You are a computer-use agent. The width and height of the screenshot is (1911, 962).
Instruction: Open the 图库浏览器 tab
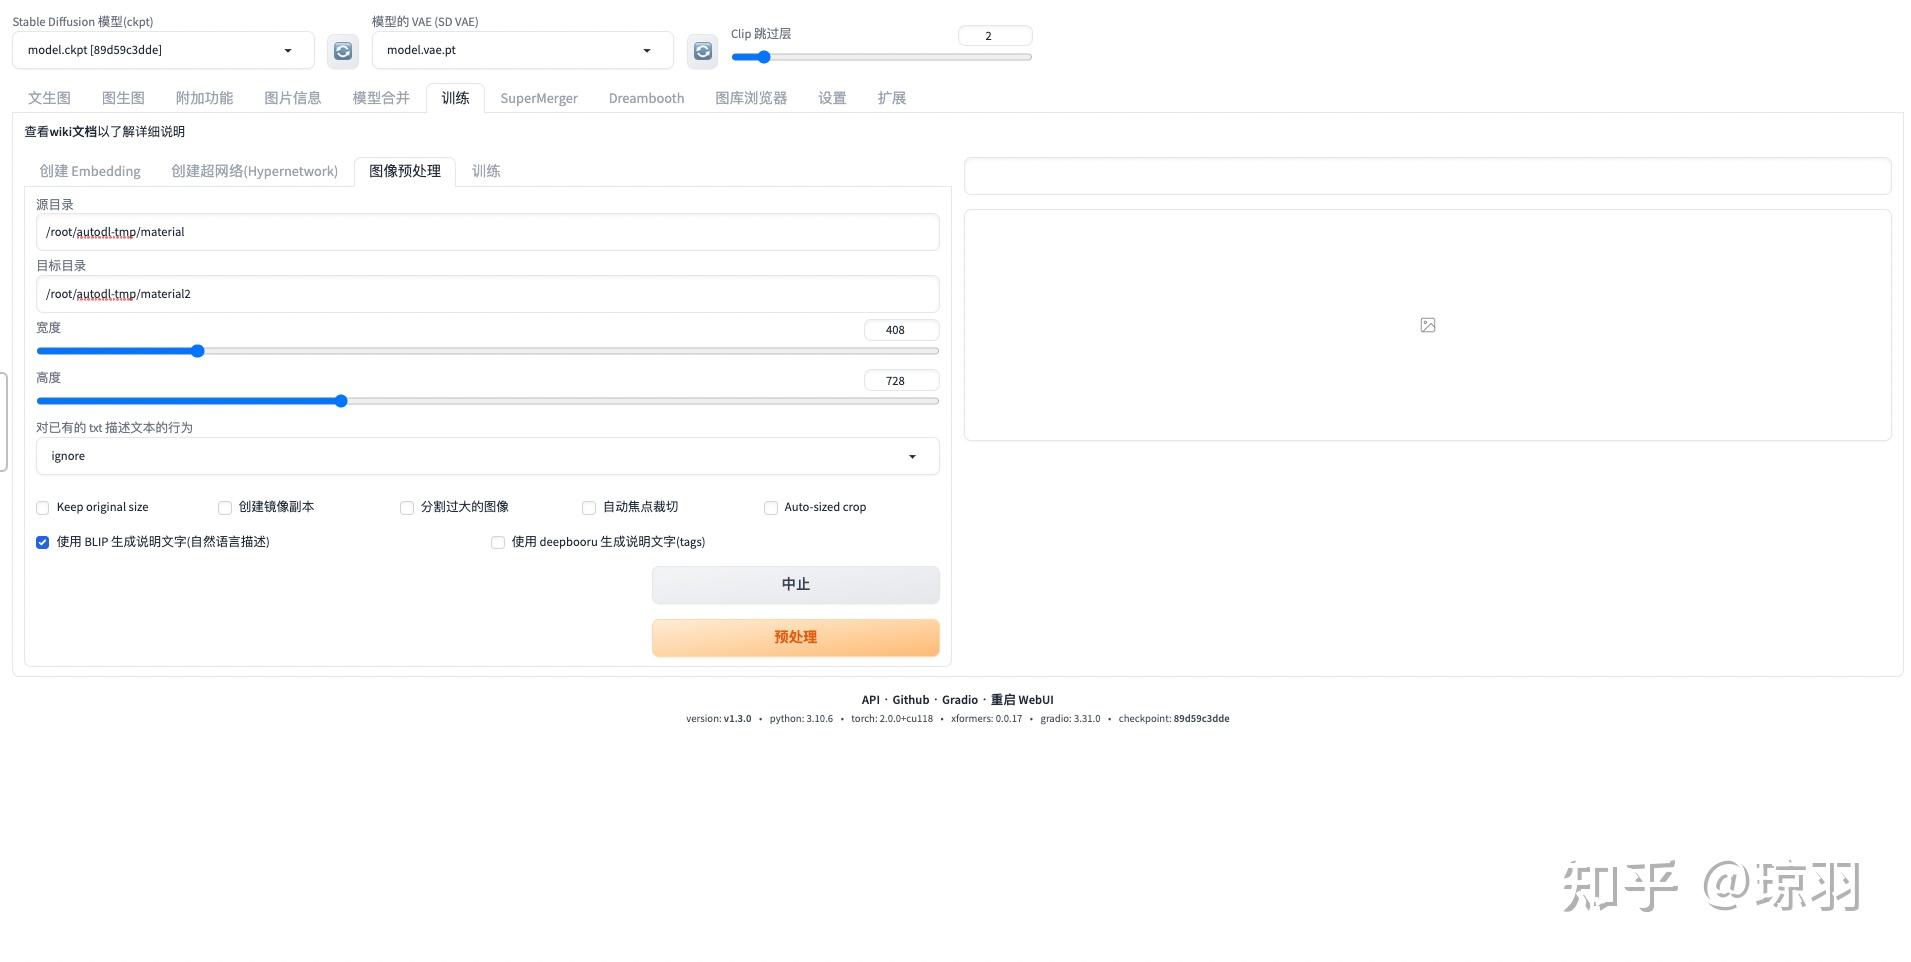(751, 98)
